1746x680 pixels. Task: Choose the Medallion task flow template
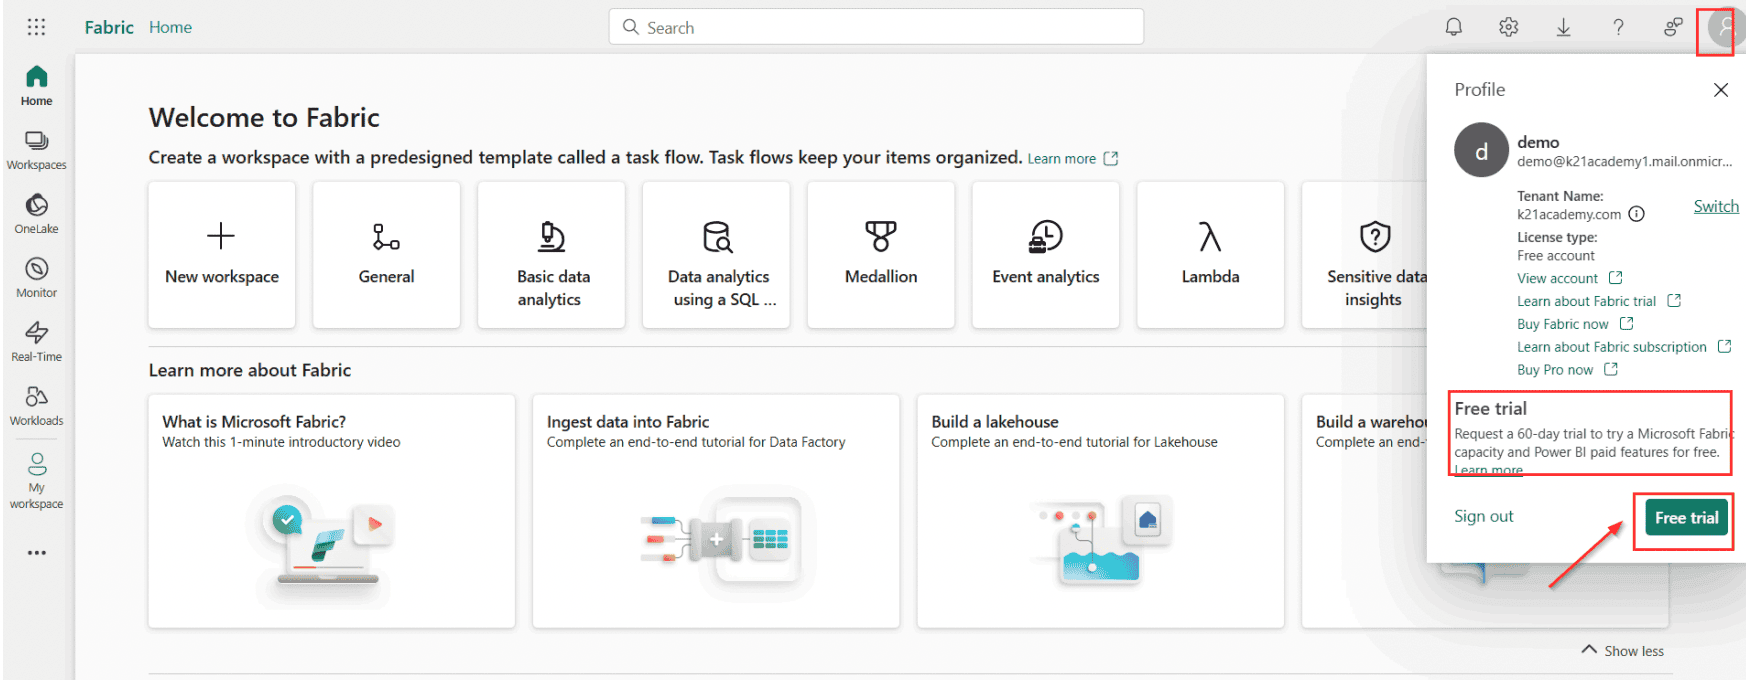[880, 254]
